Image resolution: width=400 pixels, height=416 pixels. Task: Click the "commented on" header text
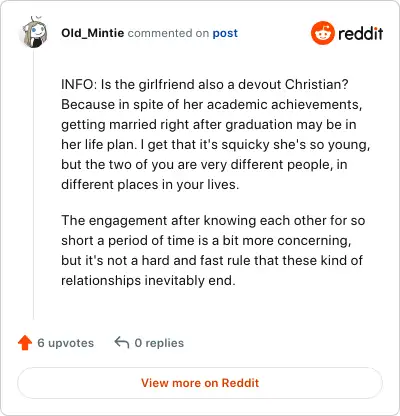coord(168,33)
